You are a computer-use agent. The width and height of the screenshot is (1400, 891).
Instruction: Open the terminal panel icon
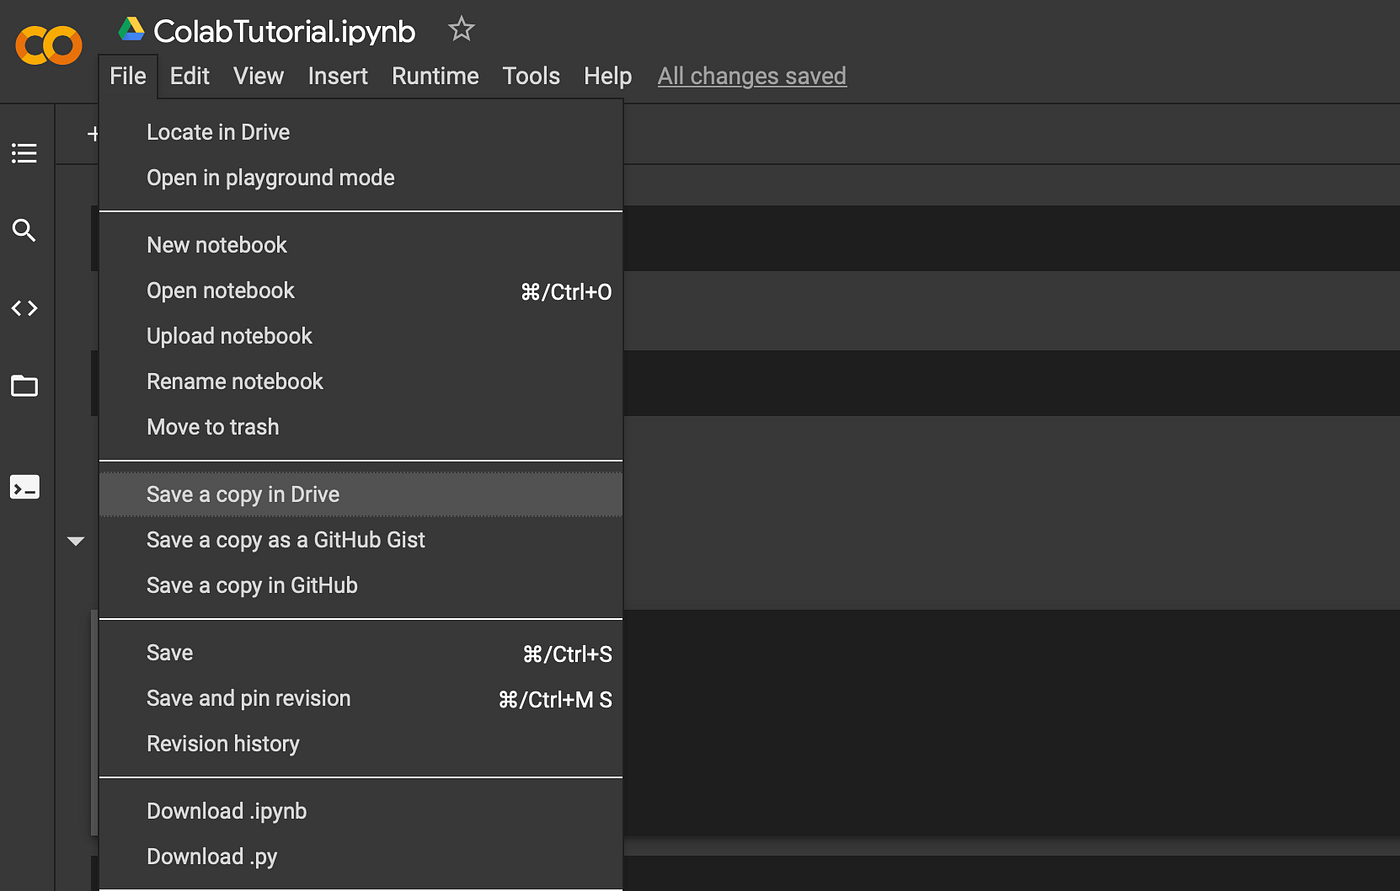click(24, 487)
